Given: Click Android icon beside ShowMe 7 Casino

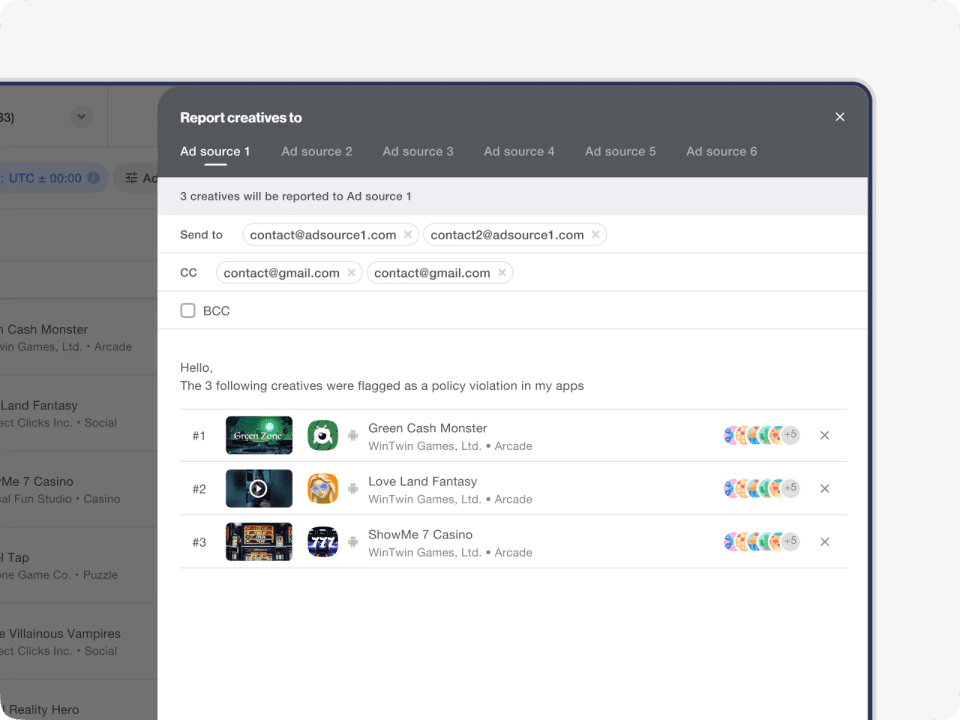Looking at the screenshot, I should click(x=353, y=542).
